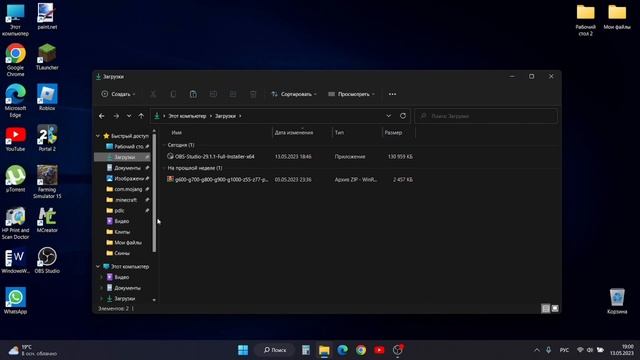The height and width of the screenshot is (360, 640).
Task: Open the Просмотреть view dropdown
Action: 351,94
